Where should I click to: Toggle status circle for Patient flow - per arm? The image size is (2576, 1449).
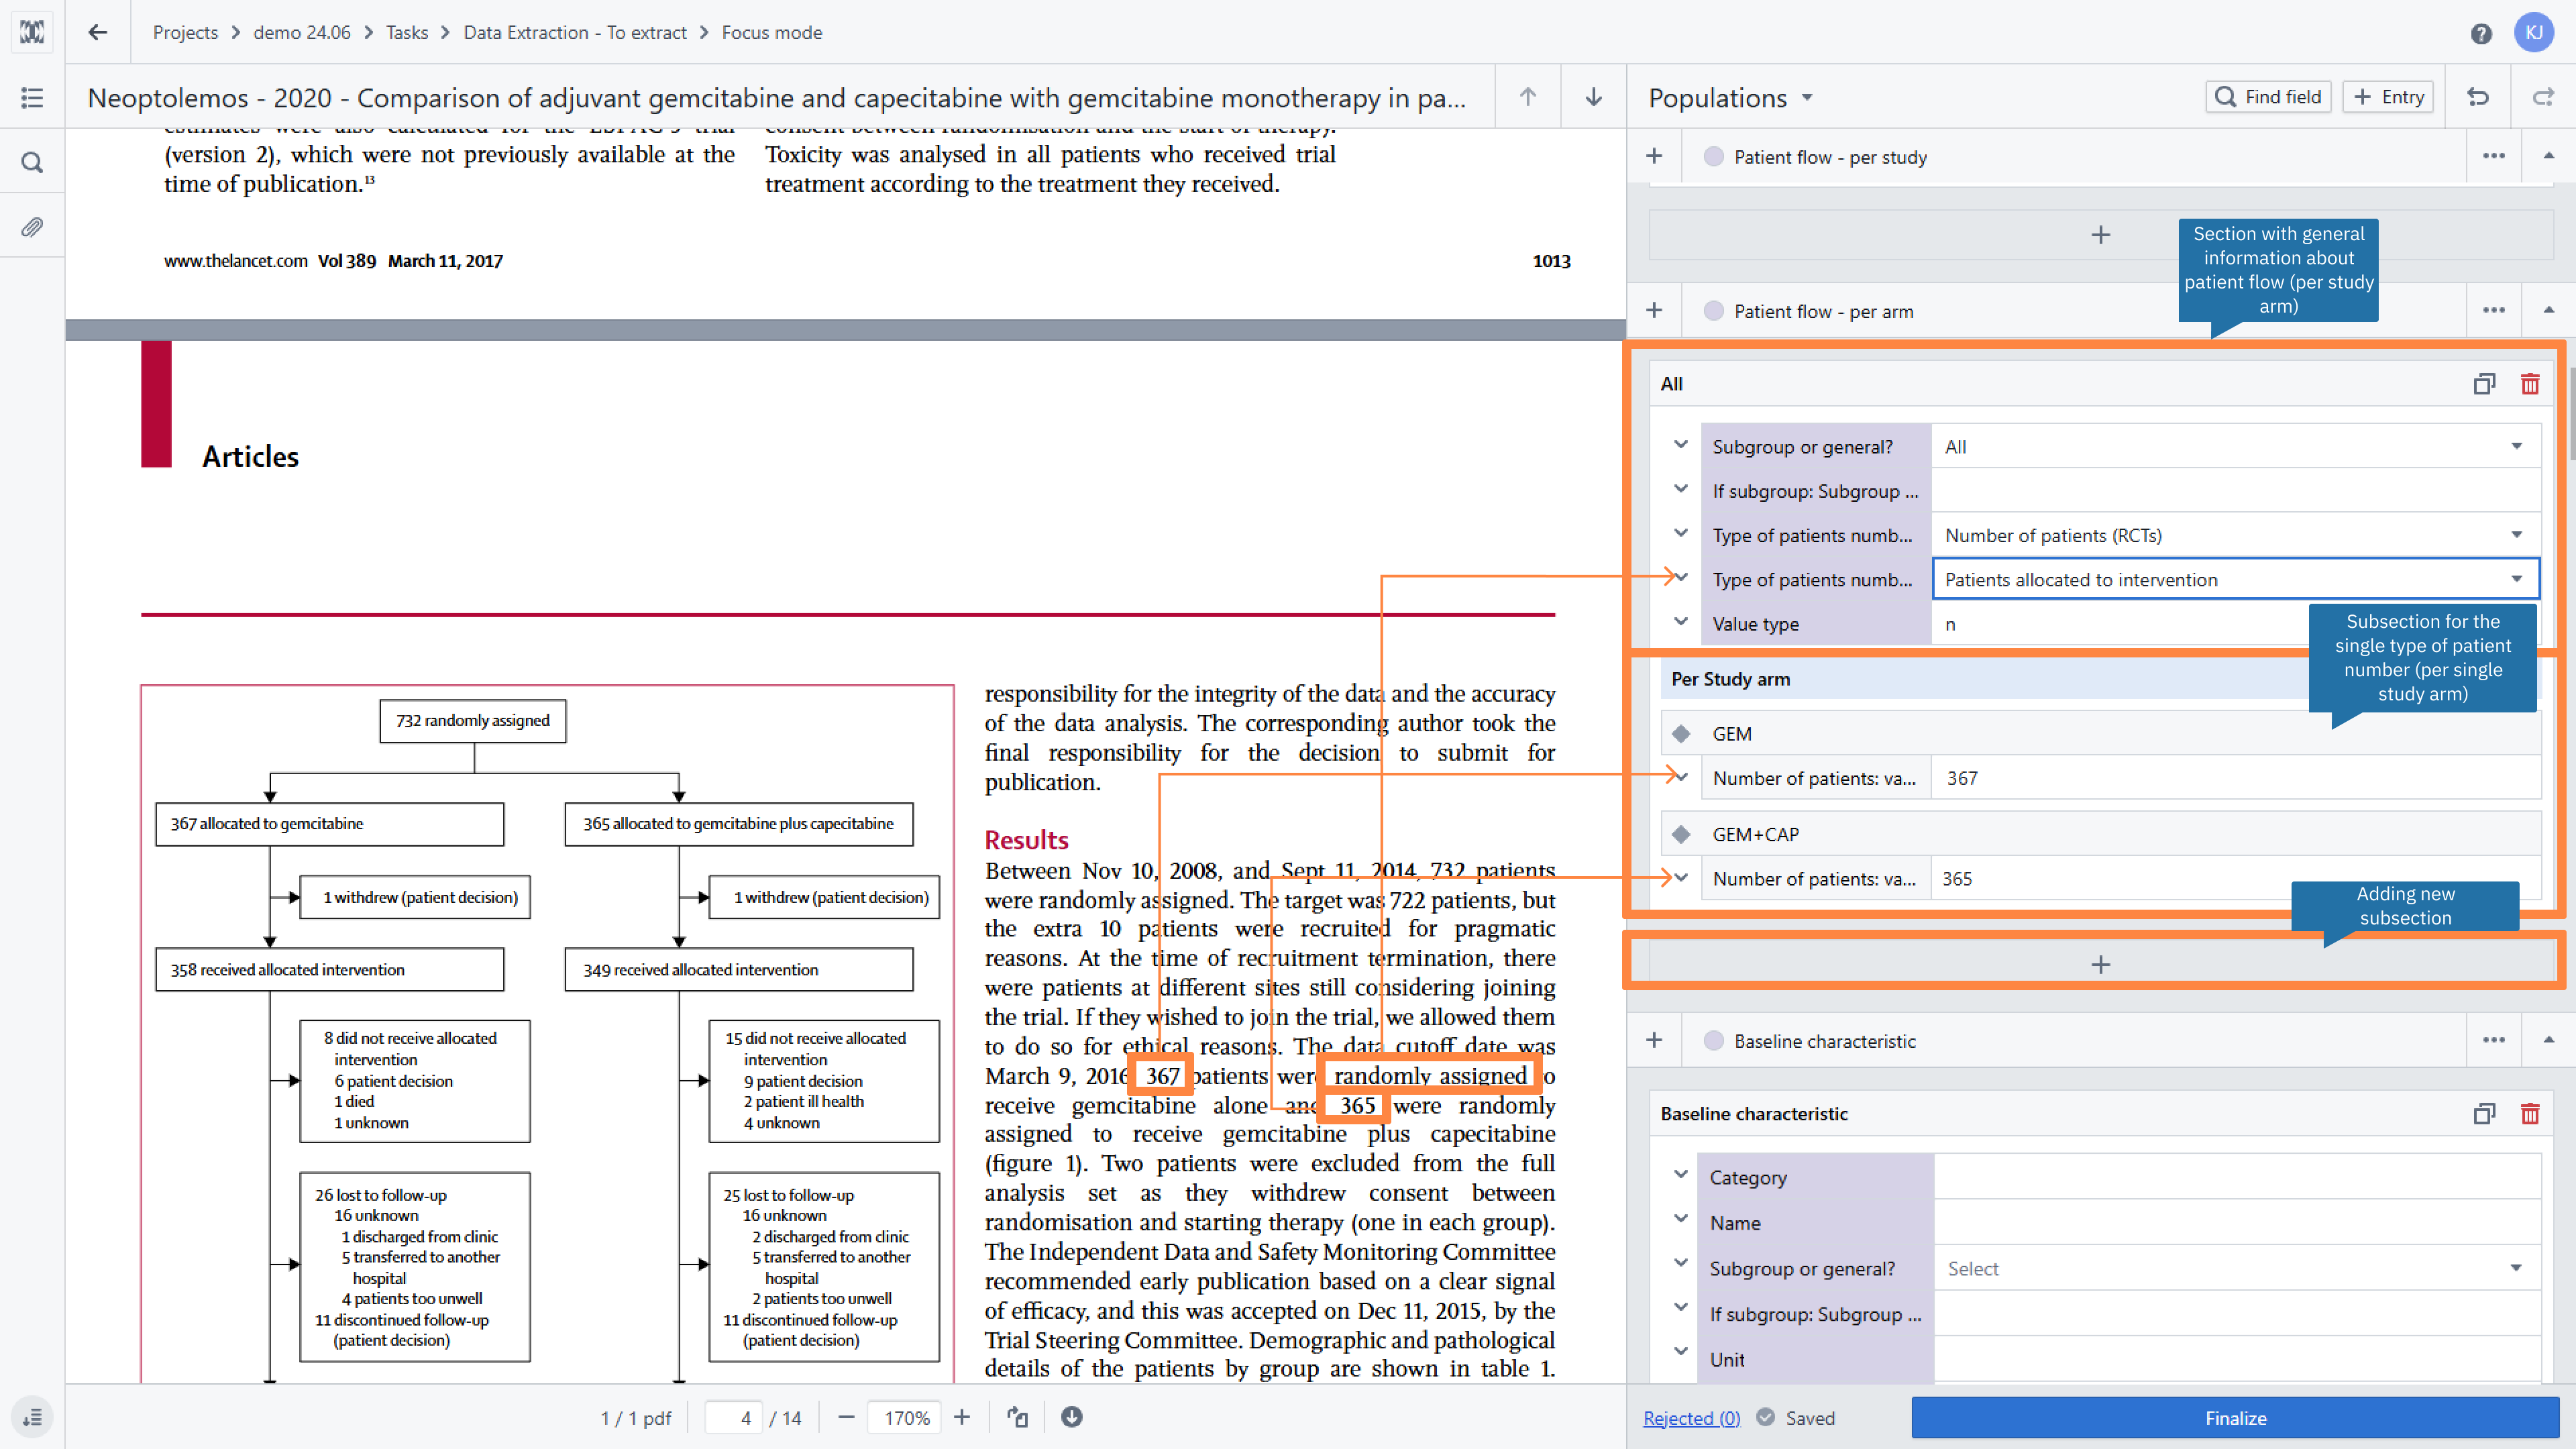[x=1713, y=310]
